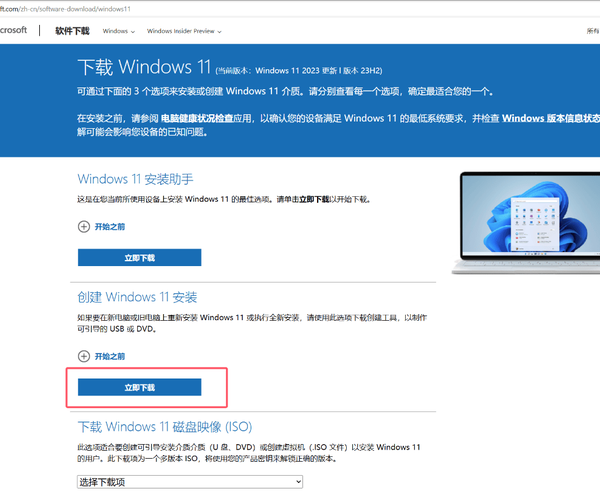Click the 创建 Windows 11 安装 heading
The height and width of the screenshot is (500, 600).
point(137,297)
